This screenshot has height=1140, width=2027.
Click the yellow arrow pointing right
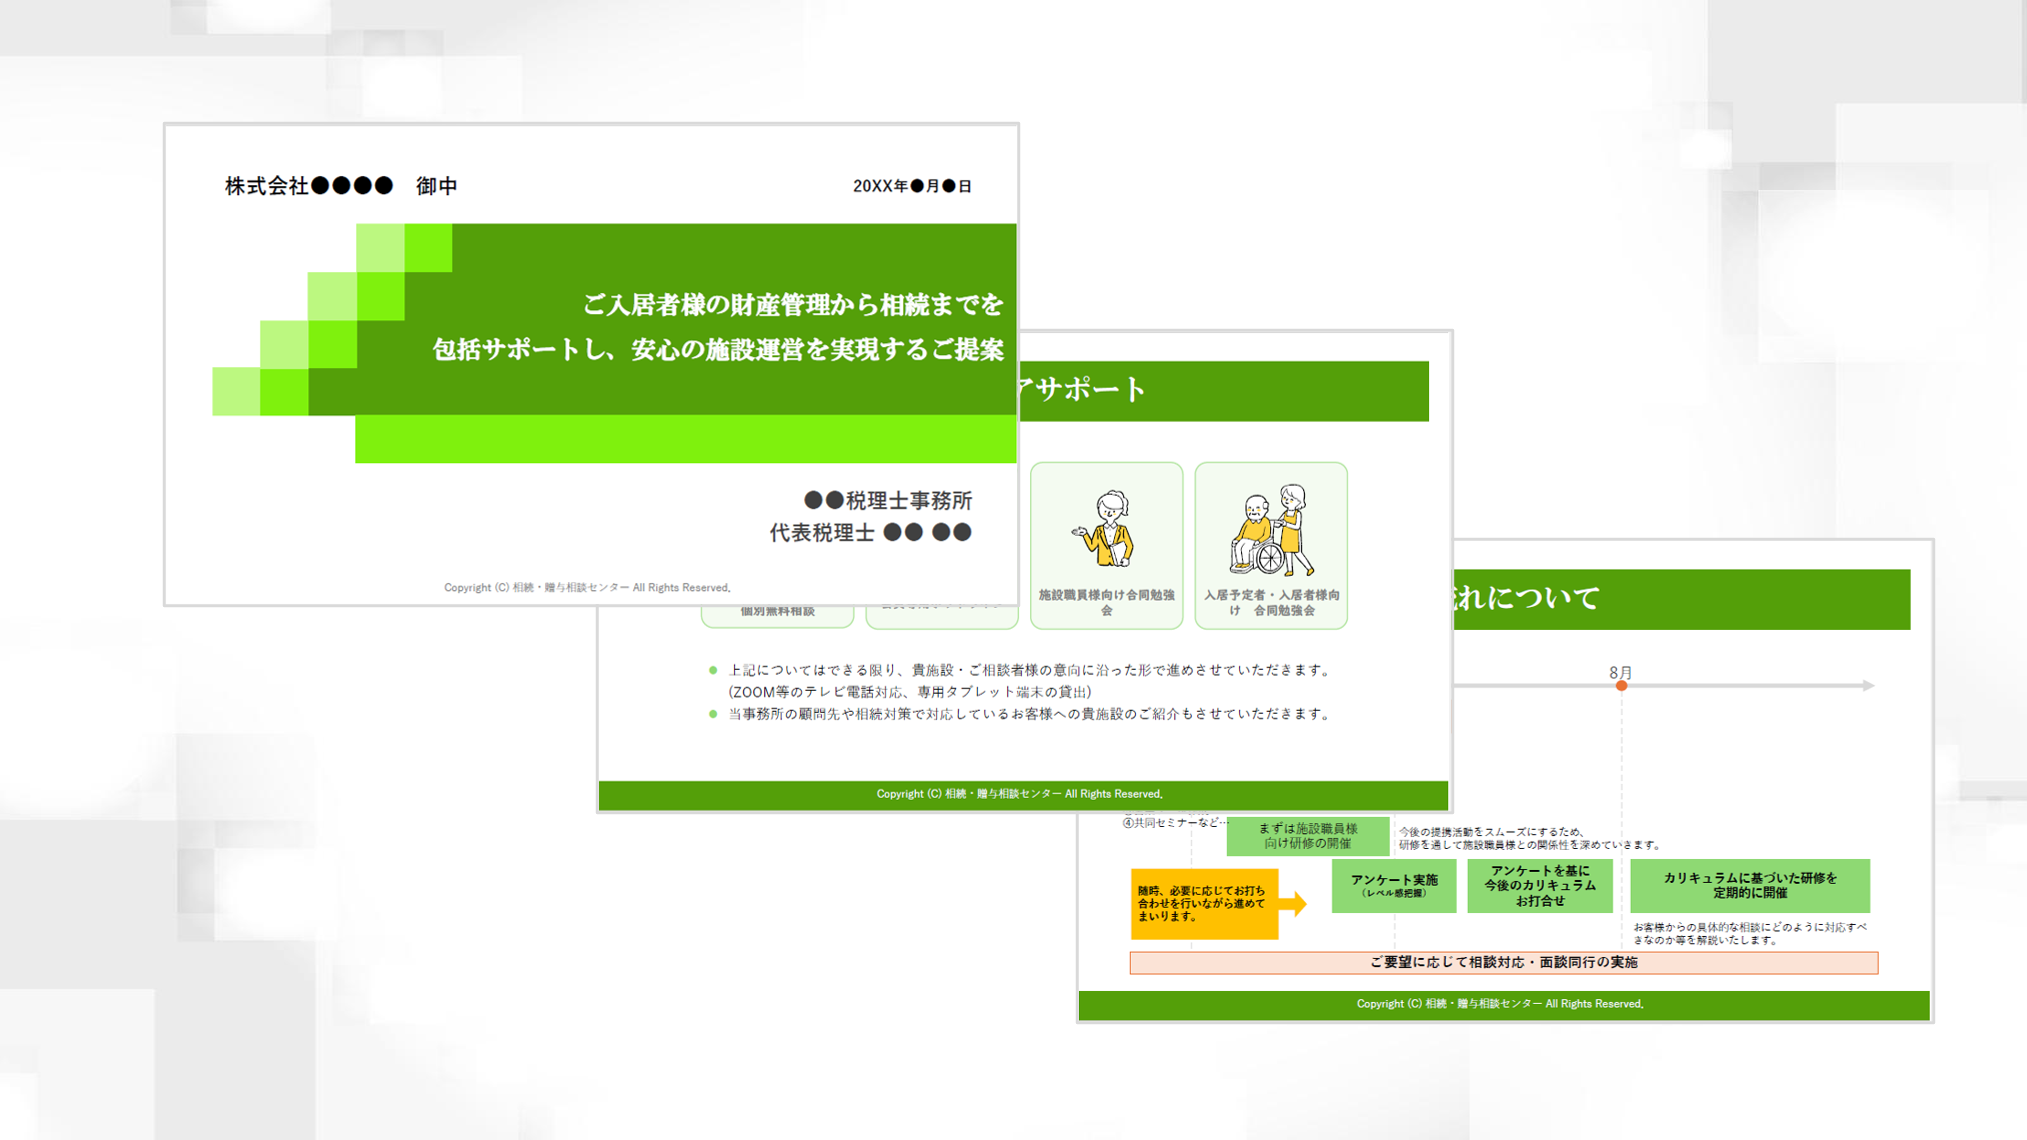(1293, 904)
